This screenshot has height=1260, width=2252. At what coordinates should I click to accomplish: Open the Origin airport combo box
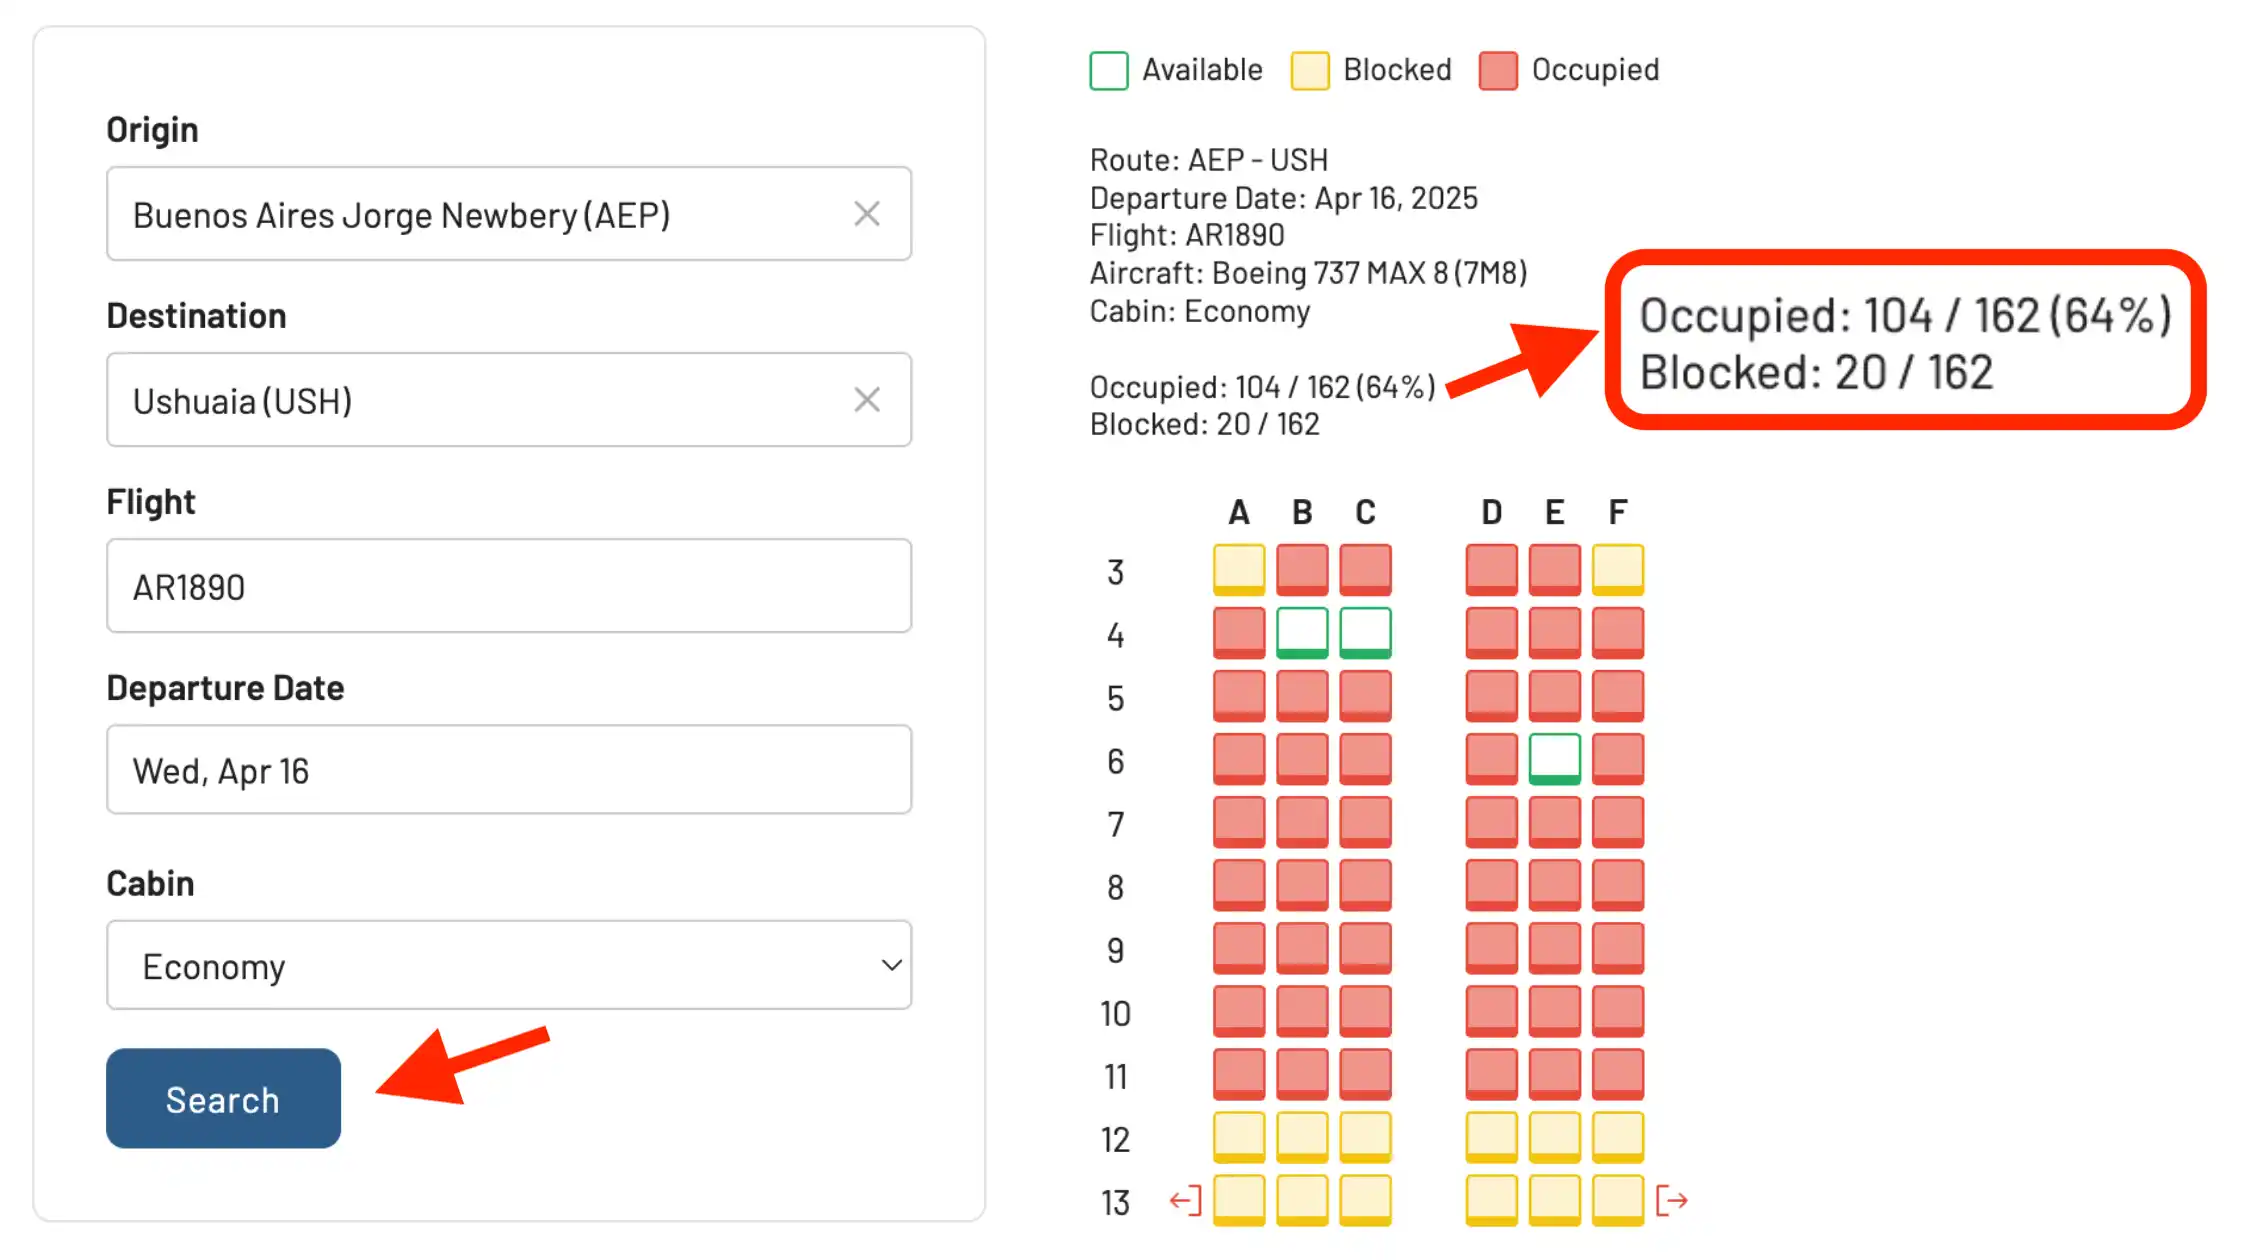pos(480,214)
